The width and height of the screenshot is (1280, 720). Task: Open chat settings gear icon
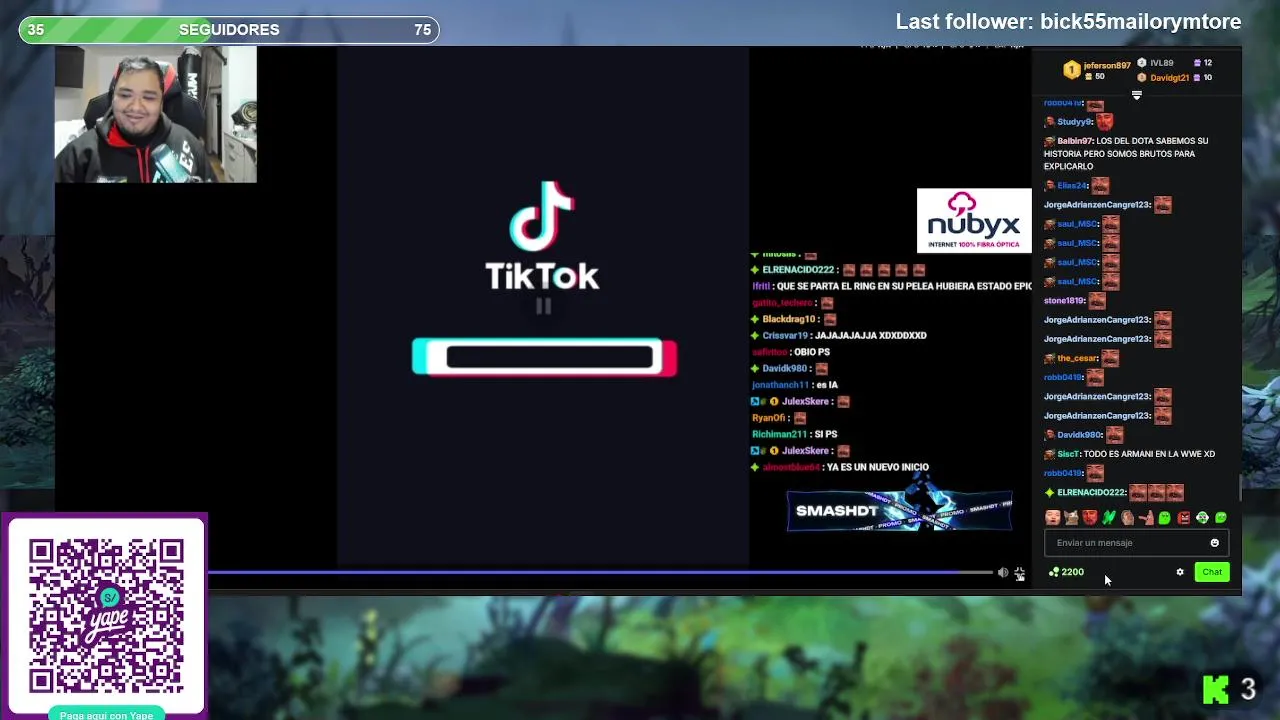pos(1180,572)
